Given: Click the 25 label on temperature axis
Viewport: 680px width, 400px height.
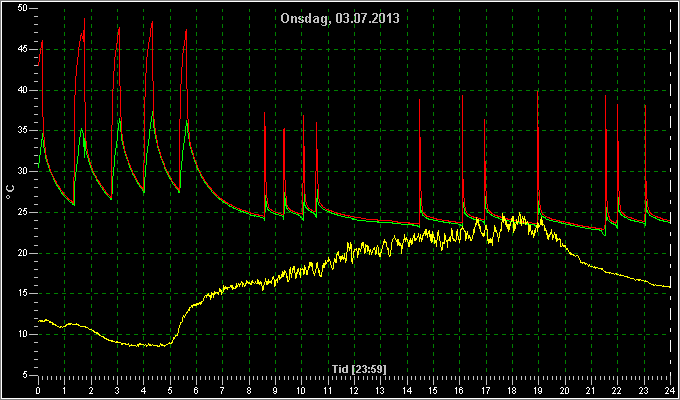Looking at the screenshot, I should tap(23, 212).
